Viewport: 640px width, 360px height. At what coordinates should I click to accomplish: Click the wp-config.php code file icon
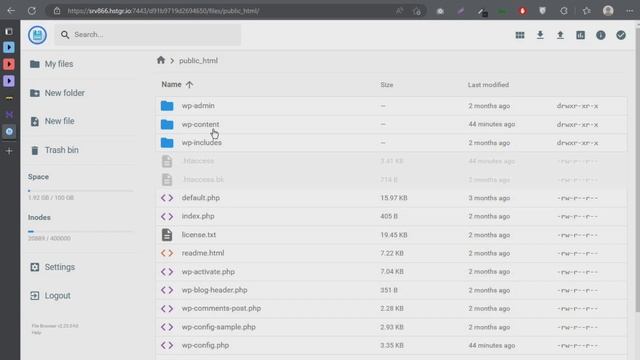tap(167, 345)
